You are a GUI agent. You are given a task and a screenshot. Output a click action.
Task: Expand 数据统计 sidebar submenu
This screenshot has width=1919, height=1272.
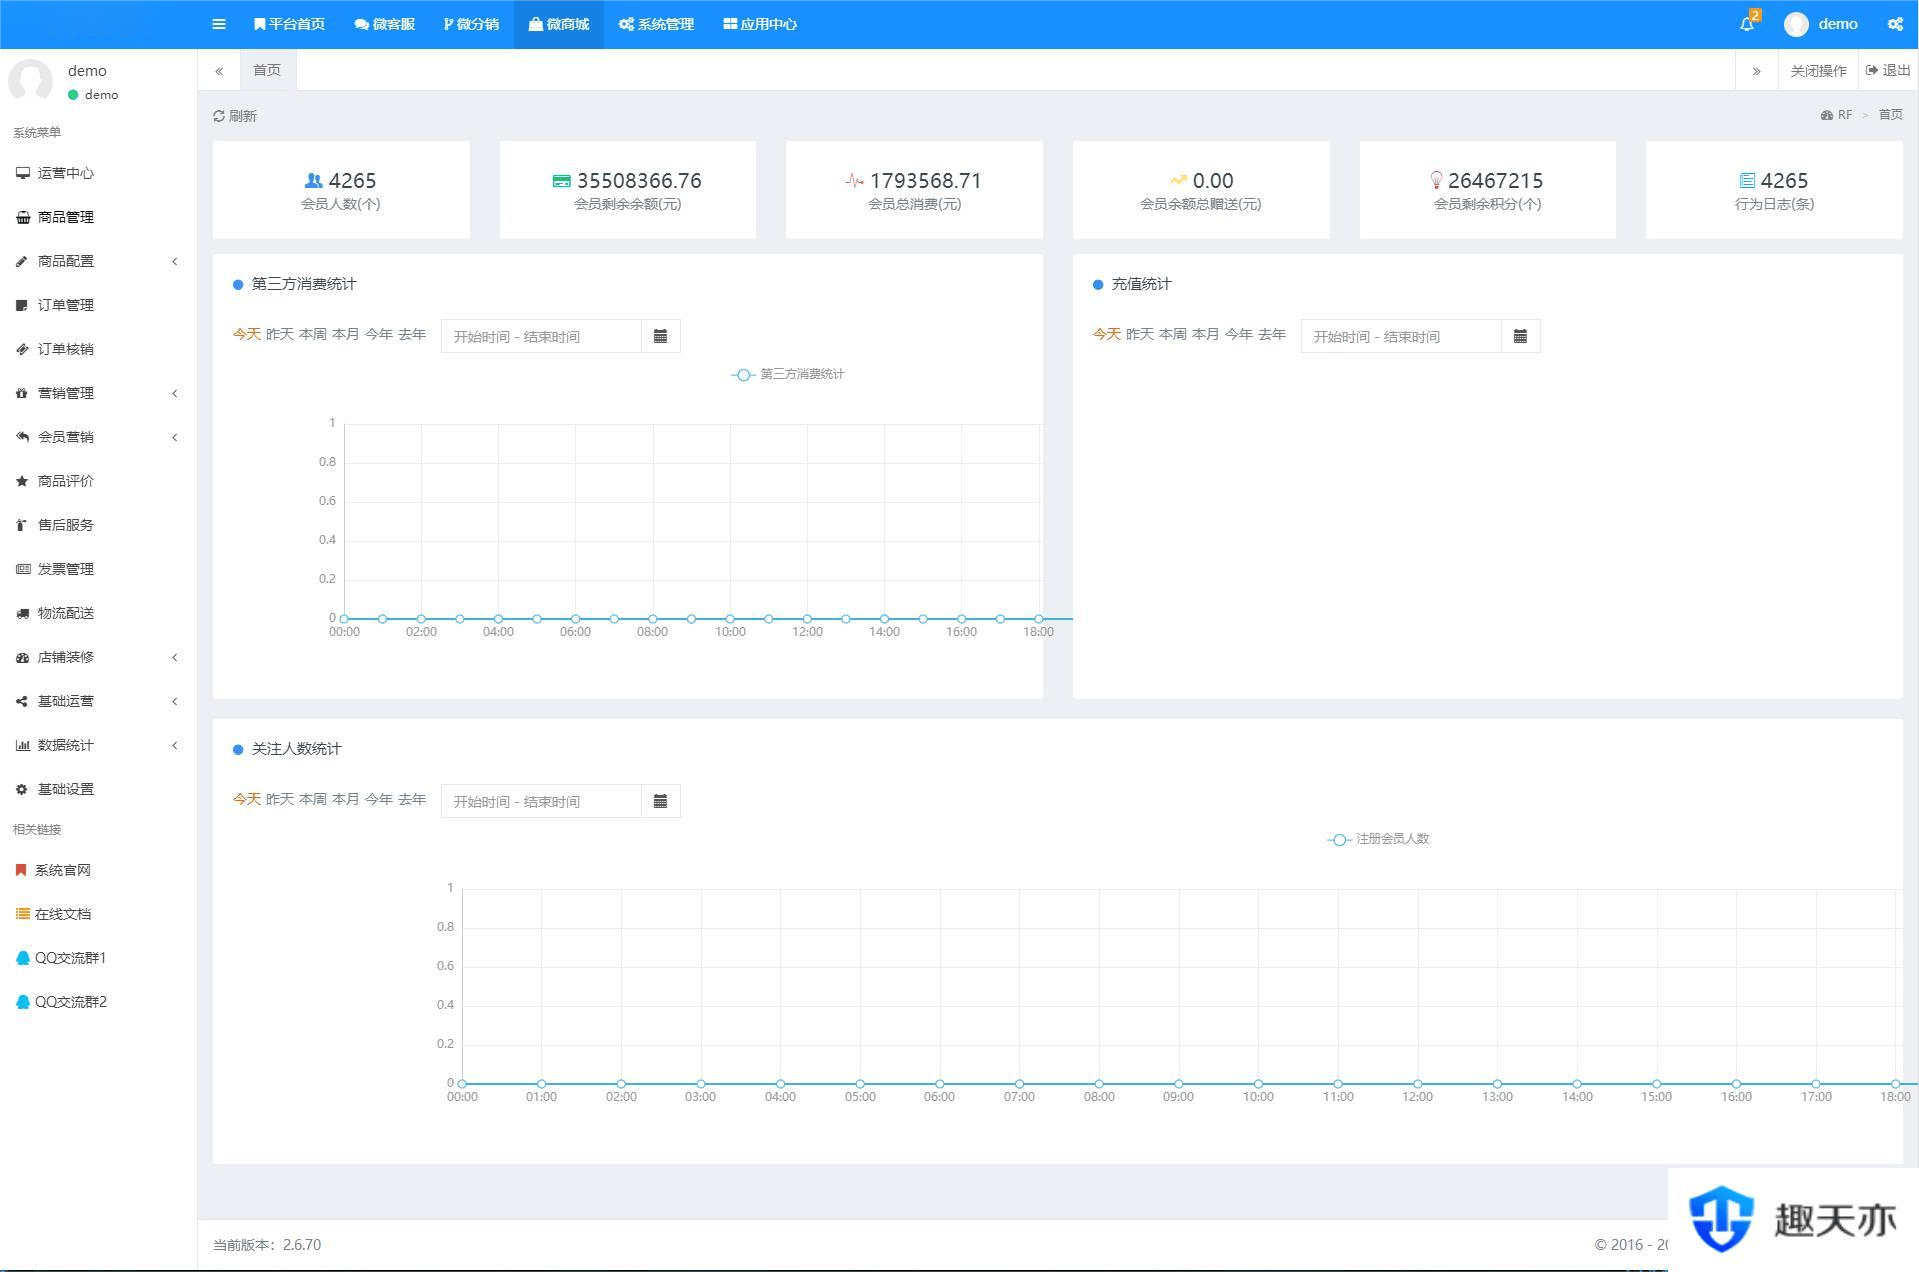point(97,745)
